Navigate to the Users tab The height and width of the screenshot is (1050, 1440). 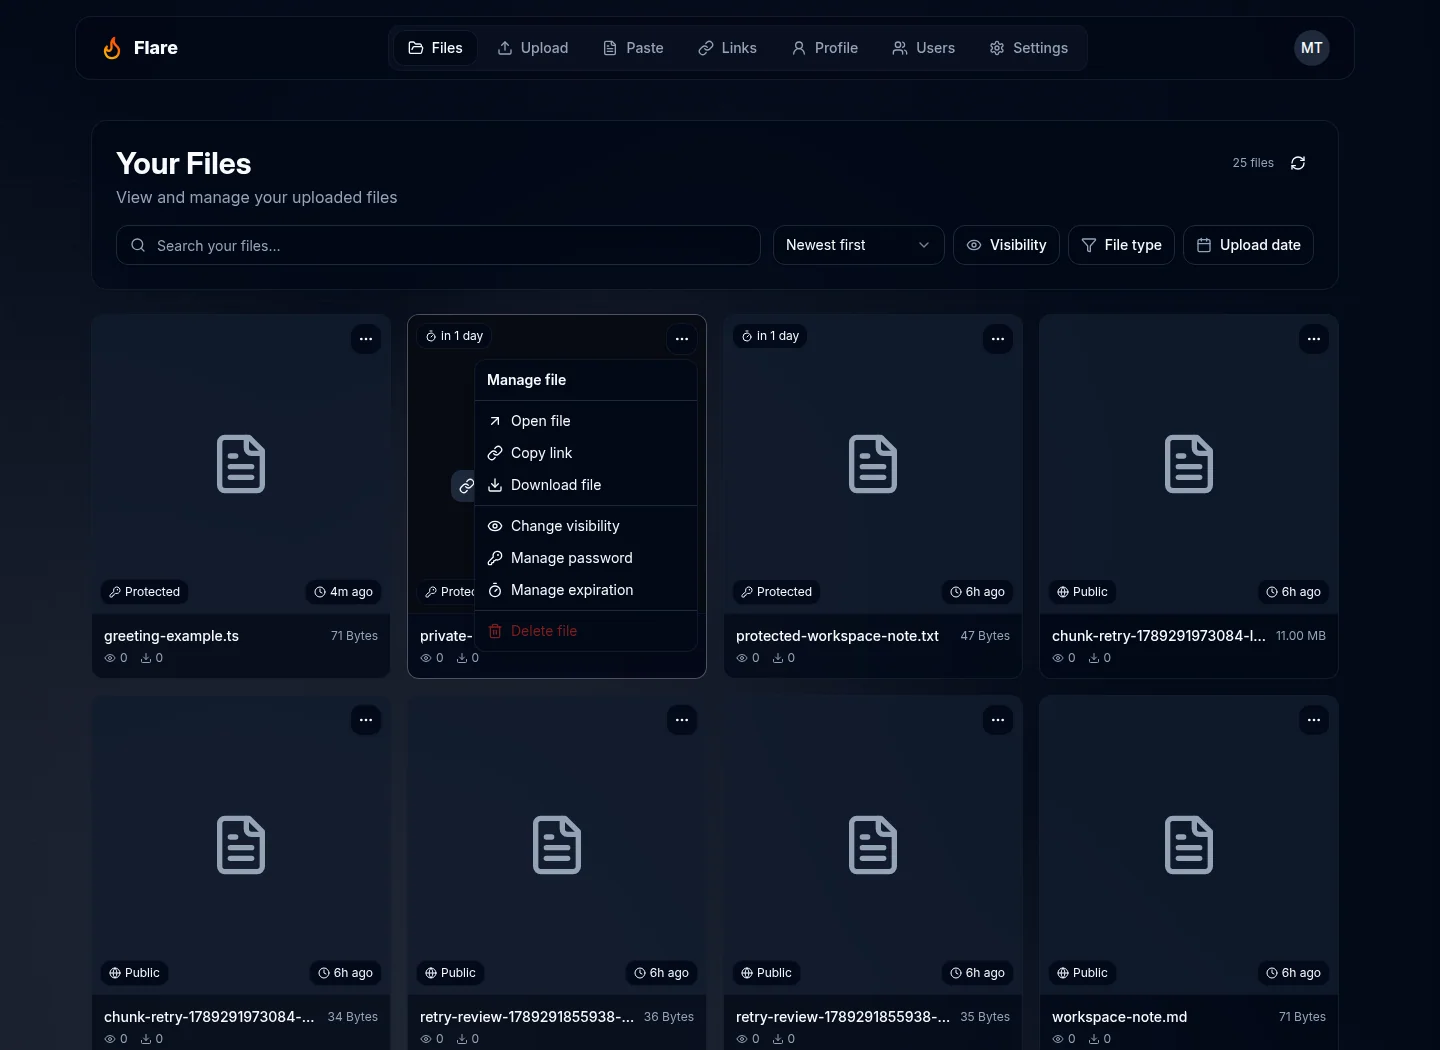923,48
